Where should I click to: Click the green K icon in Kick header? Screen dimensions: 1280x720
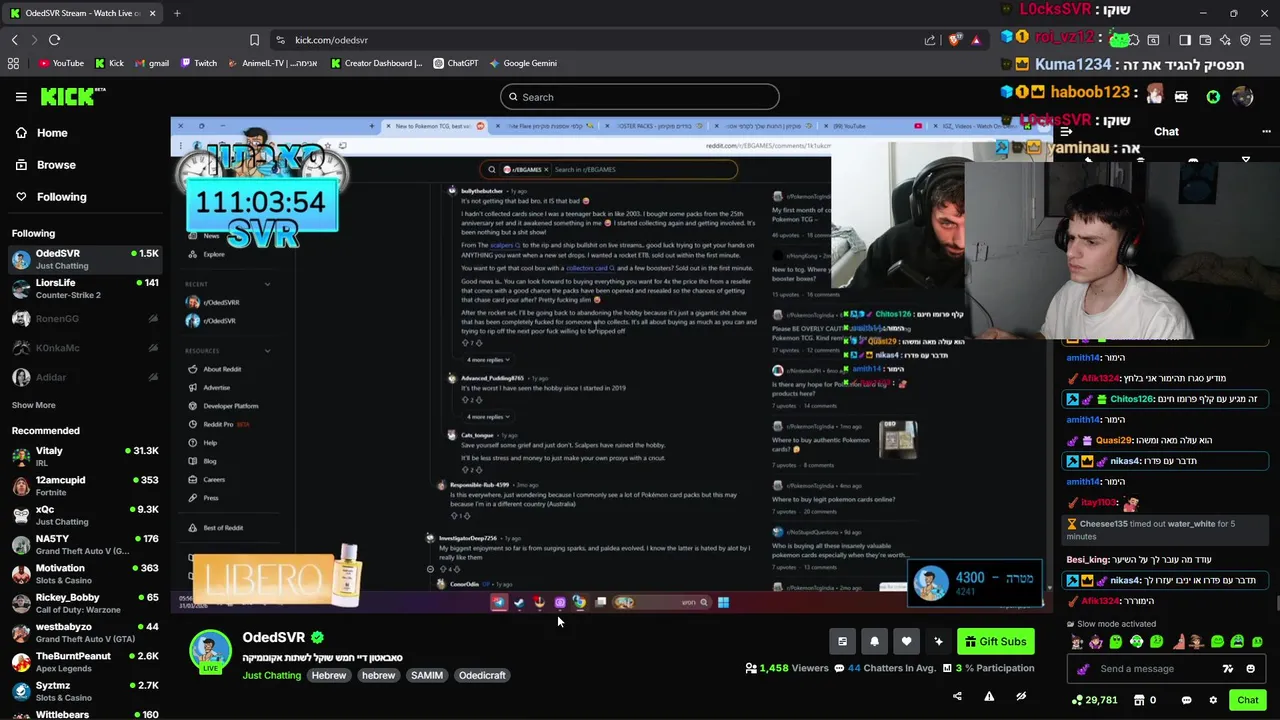click(1213, 97)
